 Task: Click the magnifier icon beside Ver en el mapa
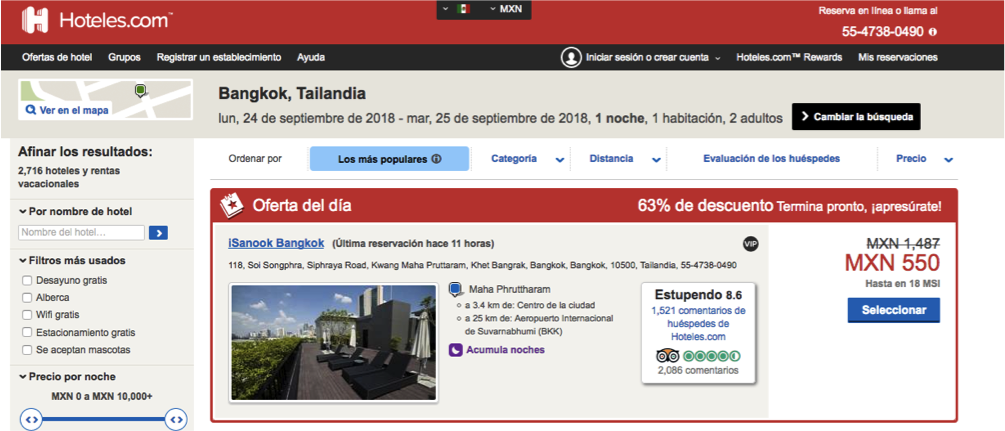(30, 110)
